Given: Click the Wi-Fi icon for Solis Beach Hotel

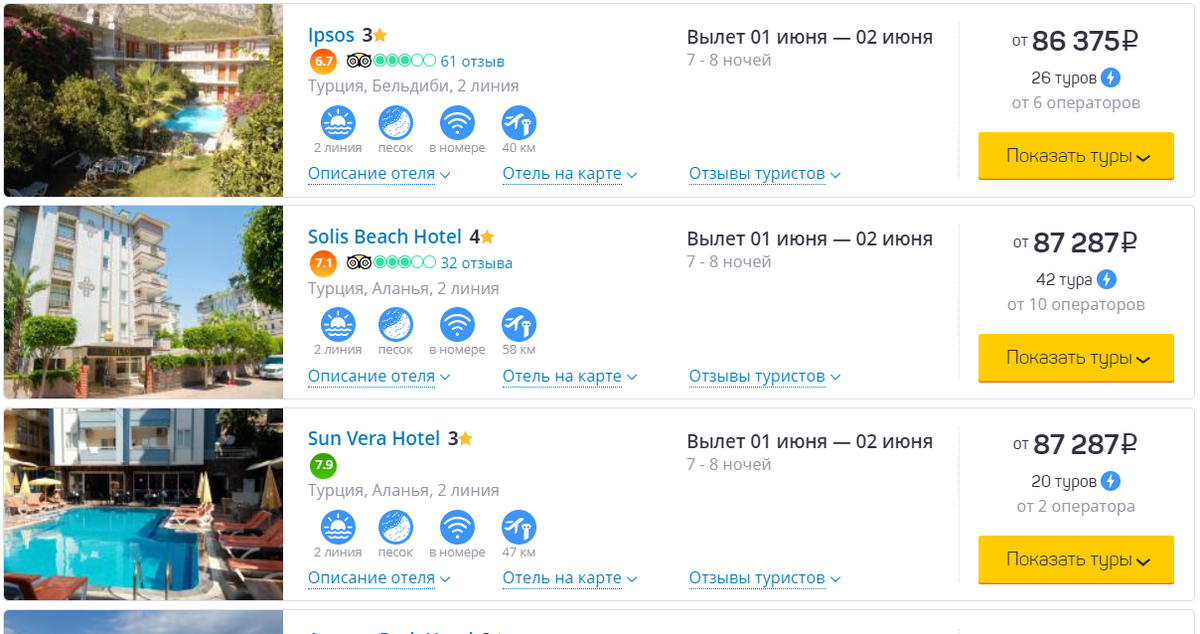Looking at the screenshot, I should coord(457,325).
